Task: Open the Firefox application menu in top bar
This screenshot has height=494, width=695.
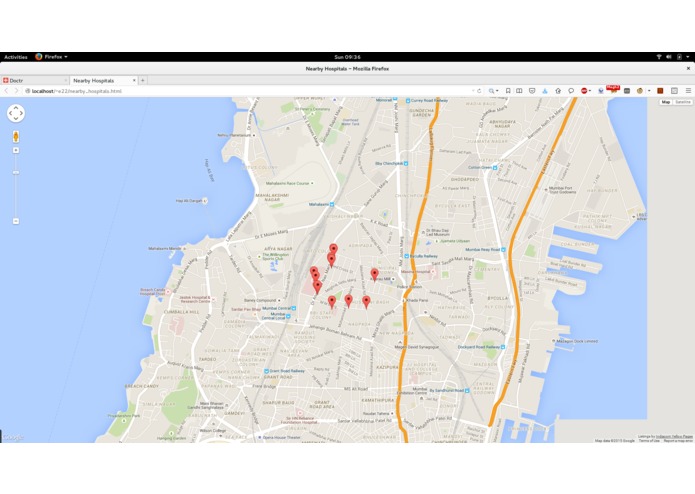Action: pyautogui.click(x=51, y=57)
